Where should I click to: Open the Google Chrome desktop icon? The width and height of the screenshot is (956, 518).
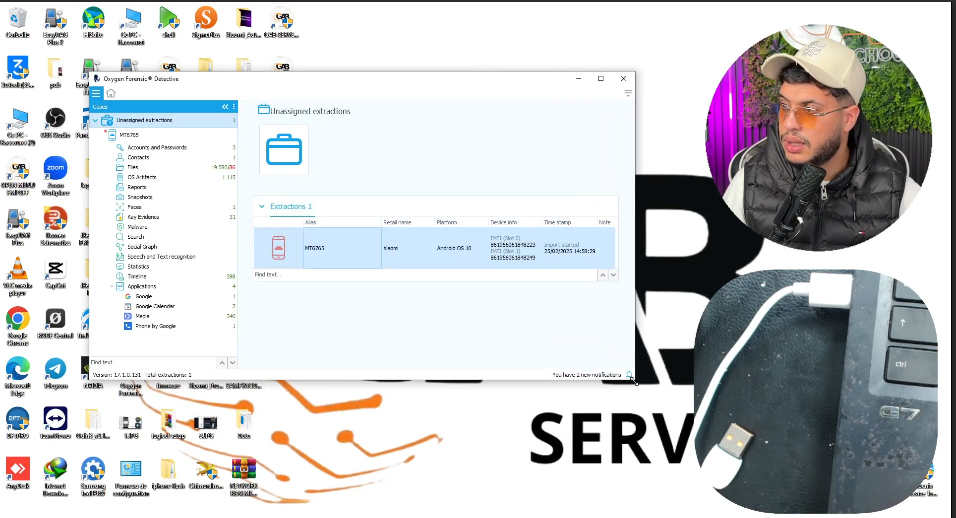click(18, 325)
